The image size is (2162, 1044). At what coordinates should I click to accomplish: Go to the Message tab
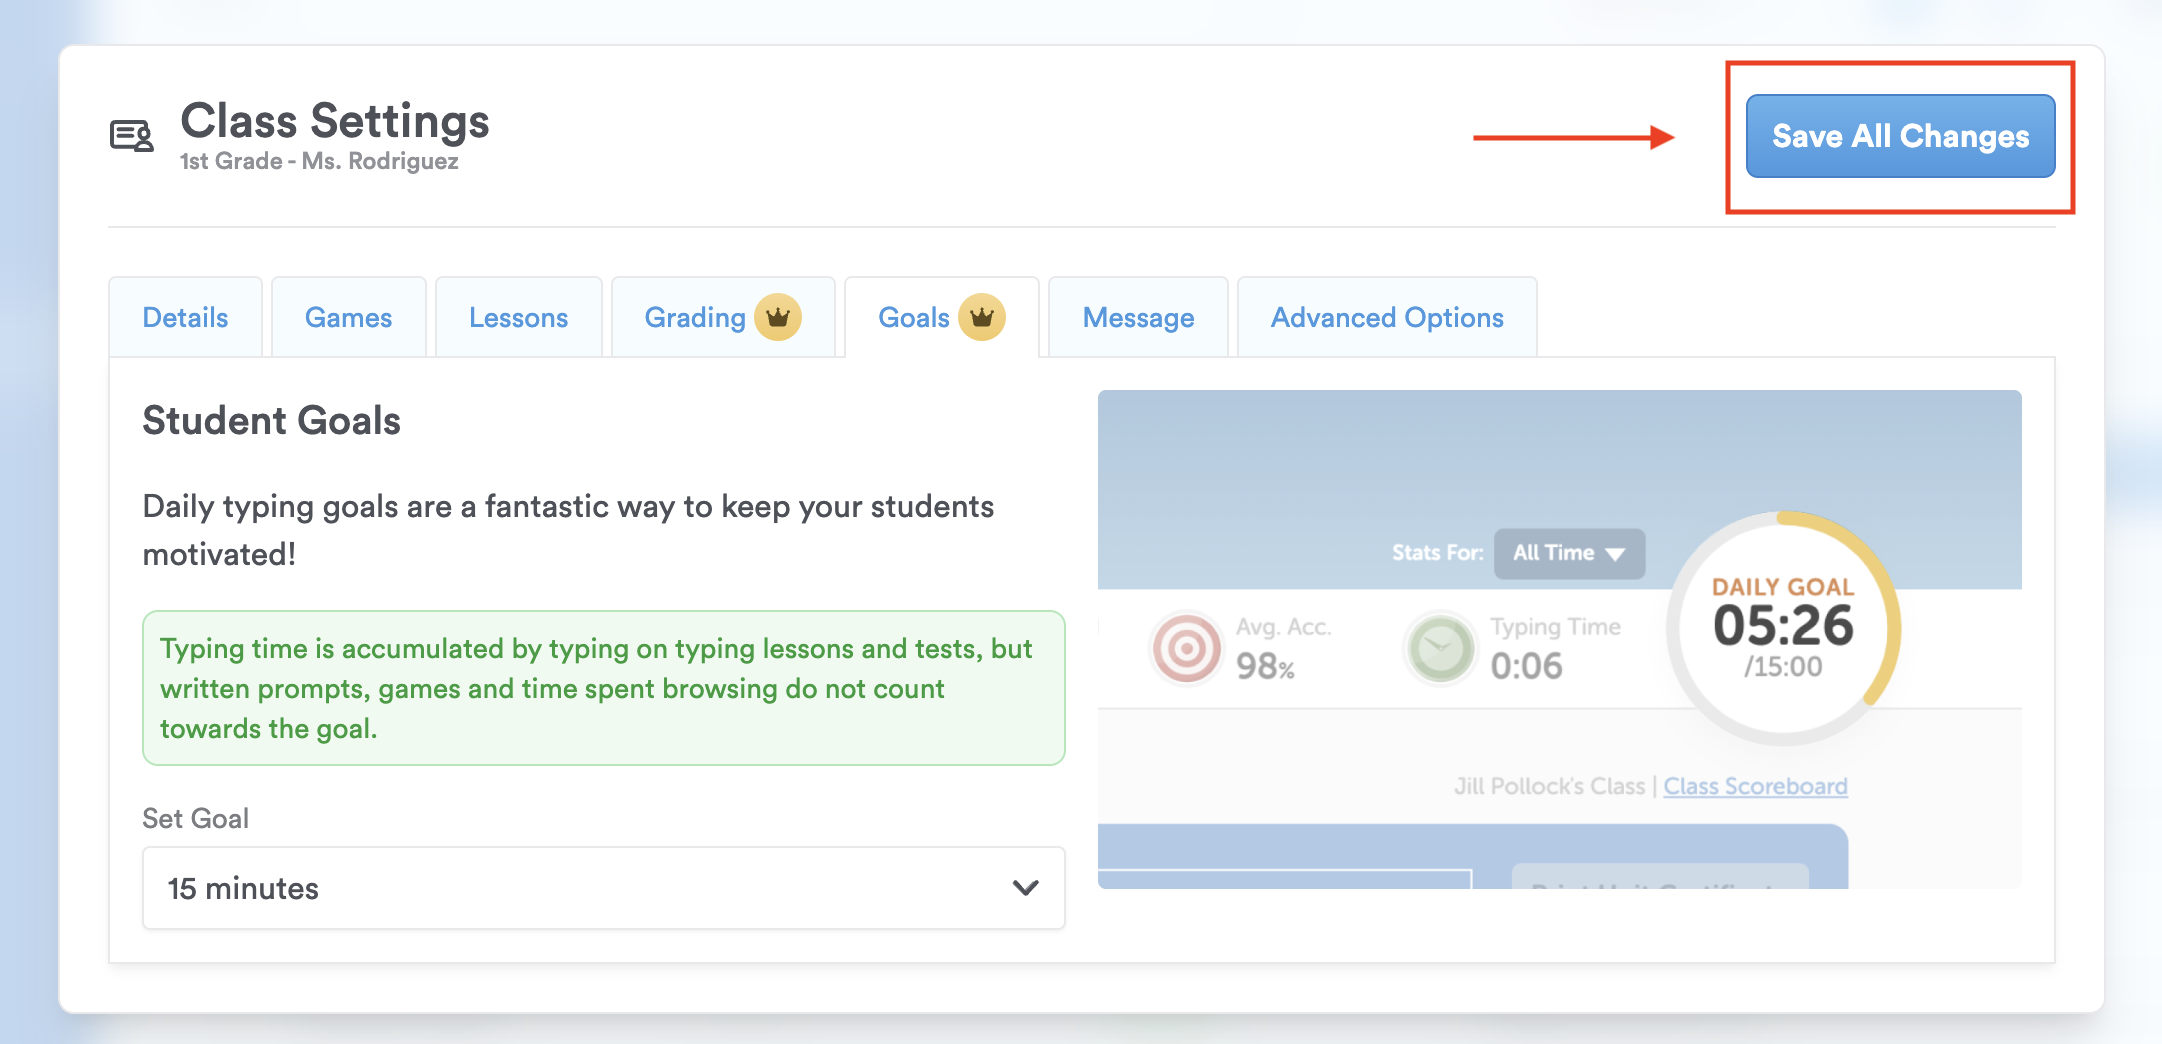(x=1138, y=318)
